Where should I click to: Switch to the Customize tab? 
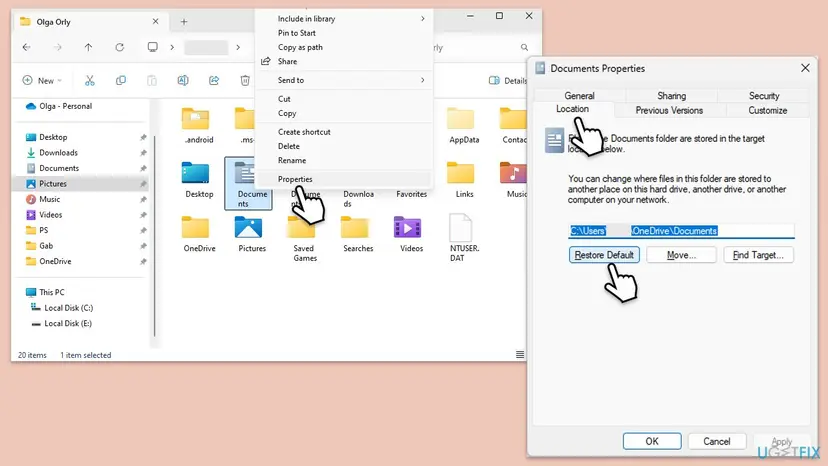pos(767,110)
